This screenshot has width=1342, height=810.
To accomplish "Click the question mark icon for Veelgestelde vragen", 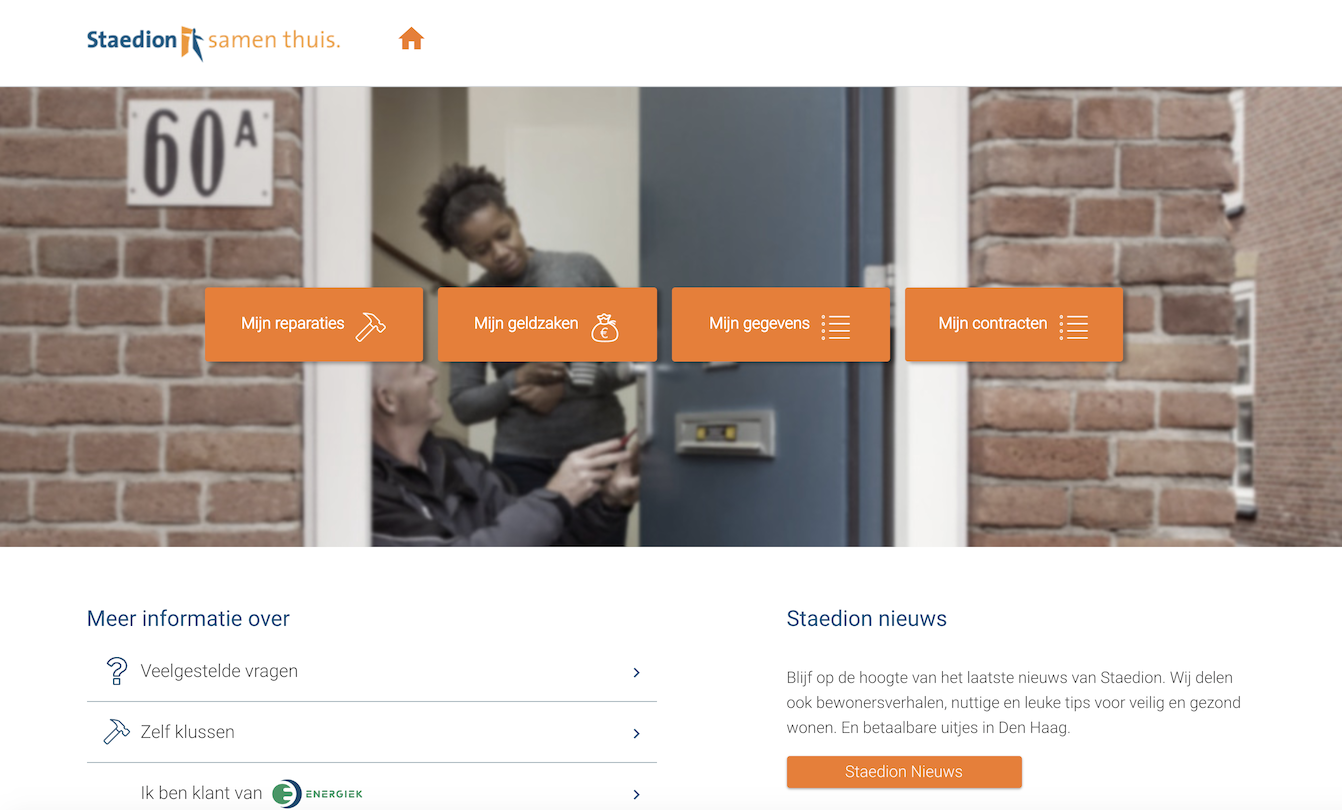I will [x=117, y=671].
